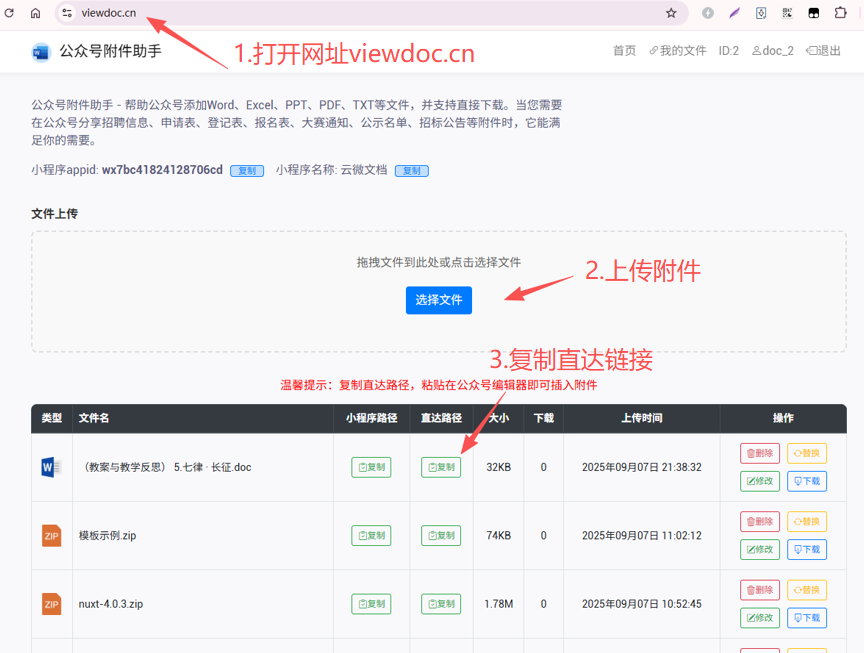
Task: Open the 我的文件 navigation item
Action: (x=676, y=51)
